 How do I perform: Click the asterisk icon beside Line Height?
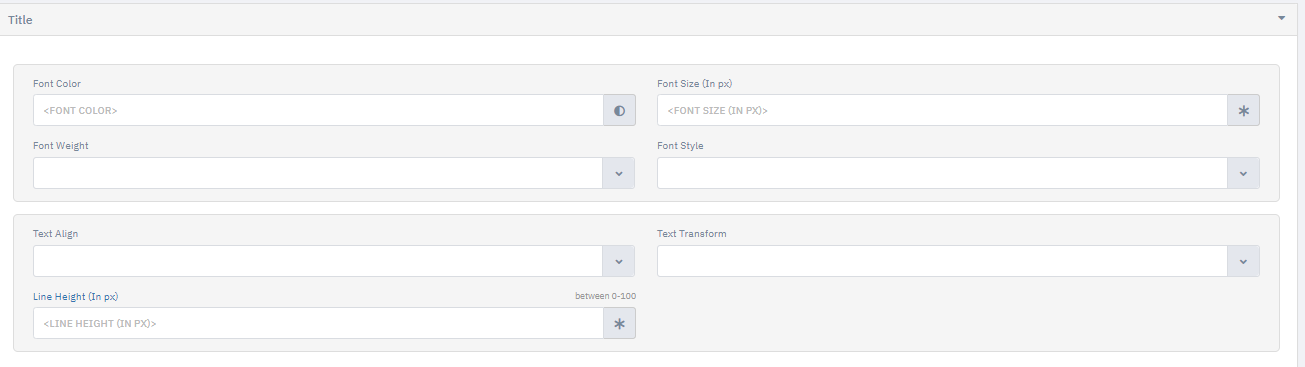click(x=619, y=323)
